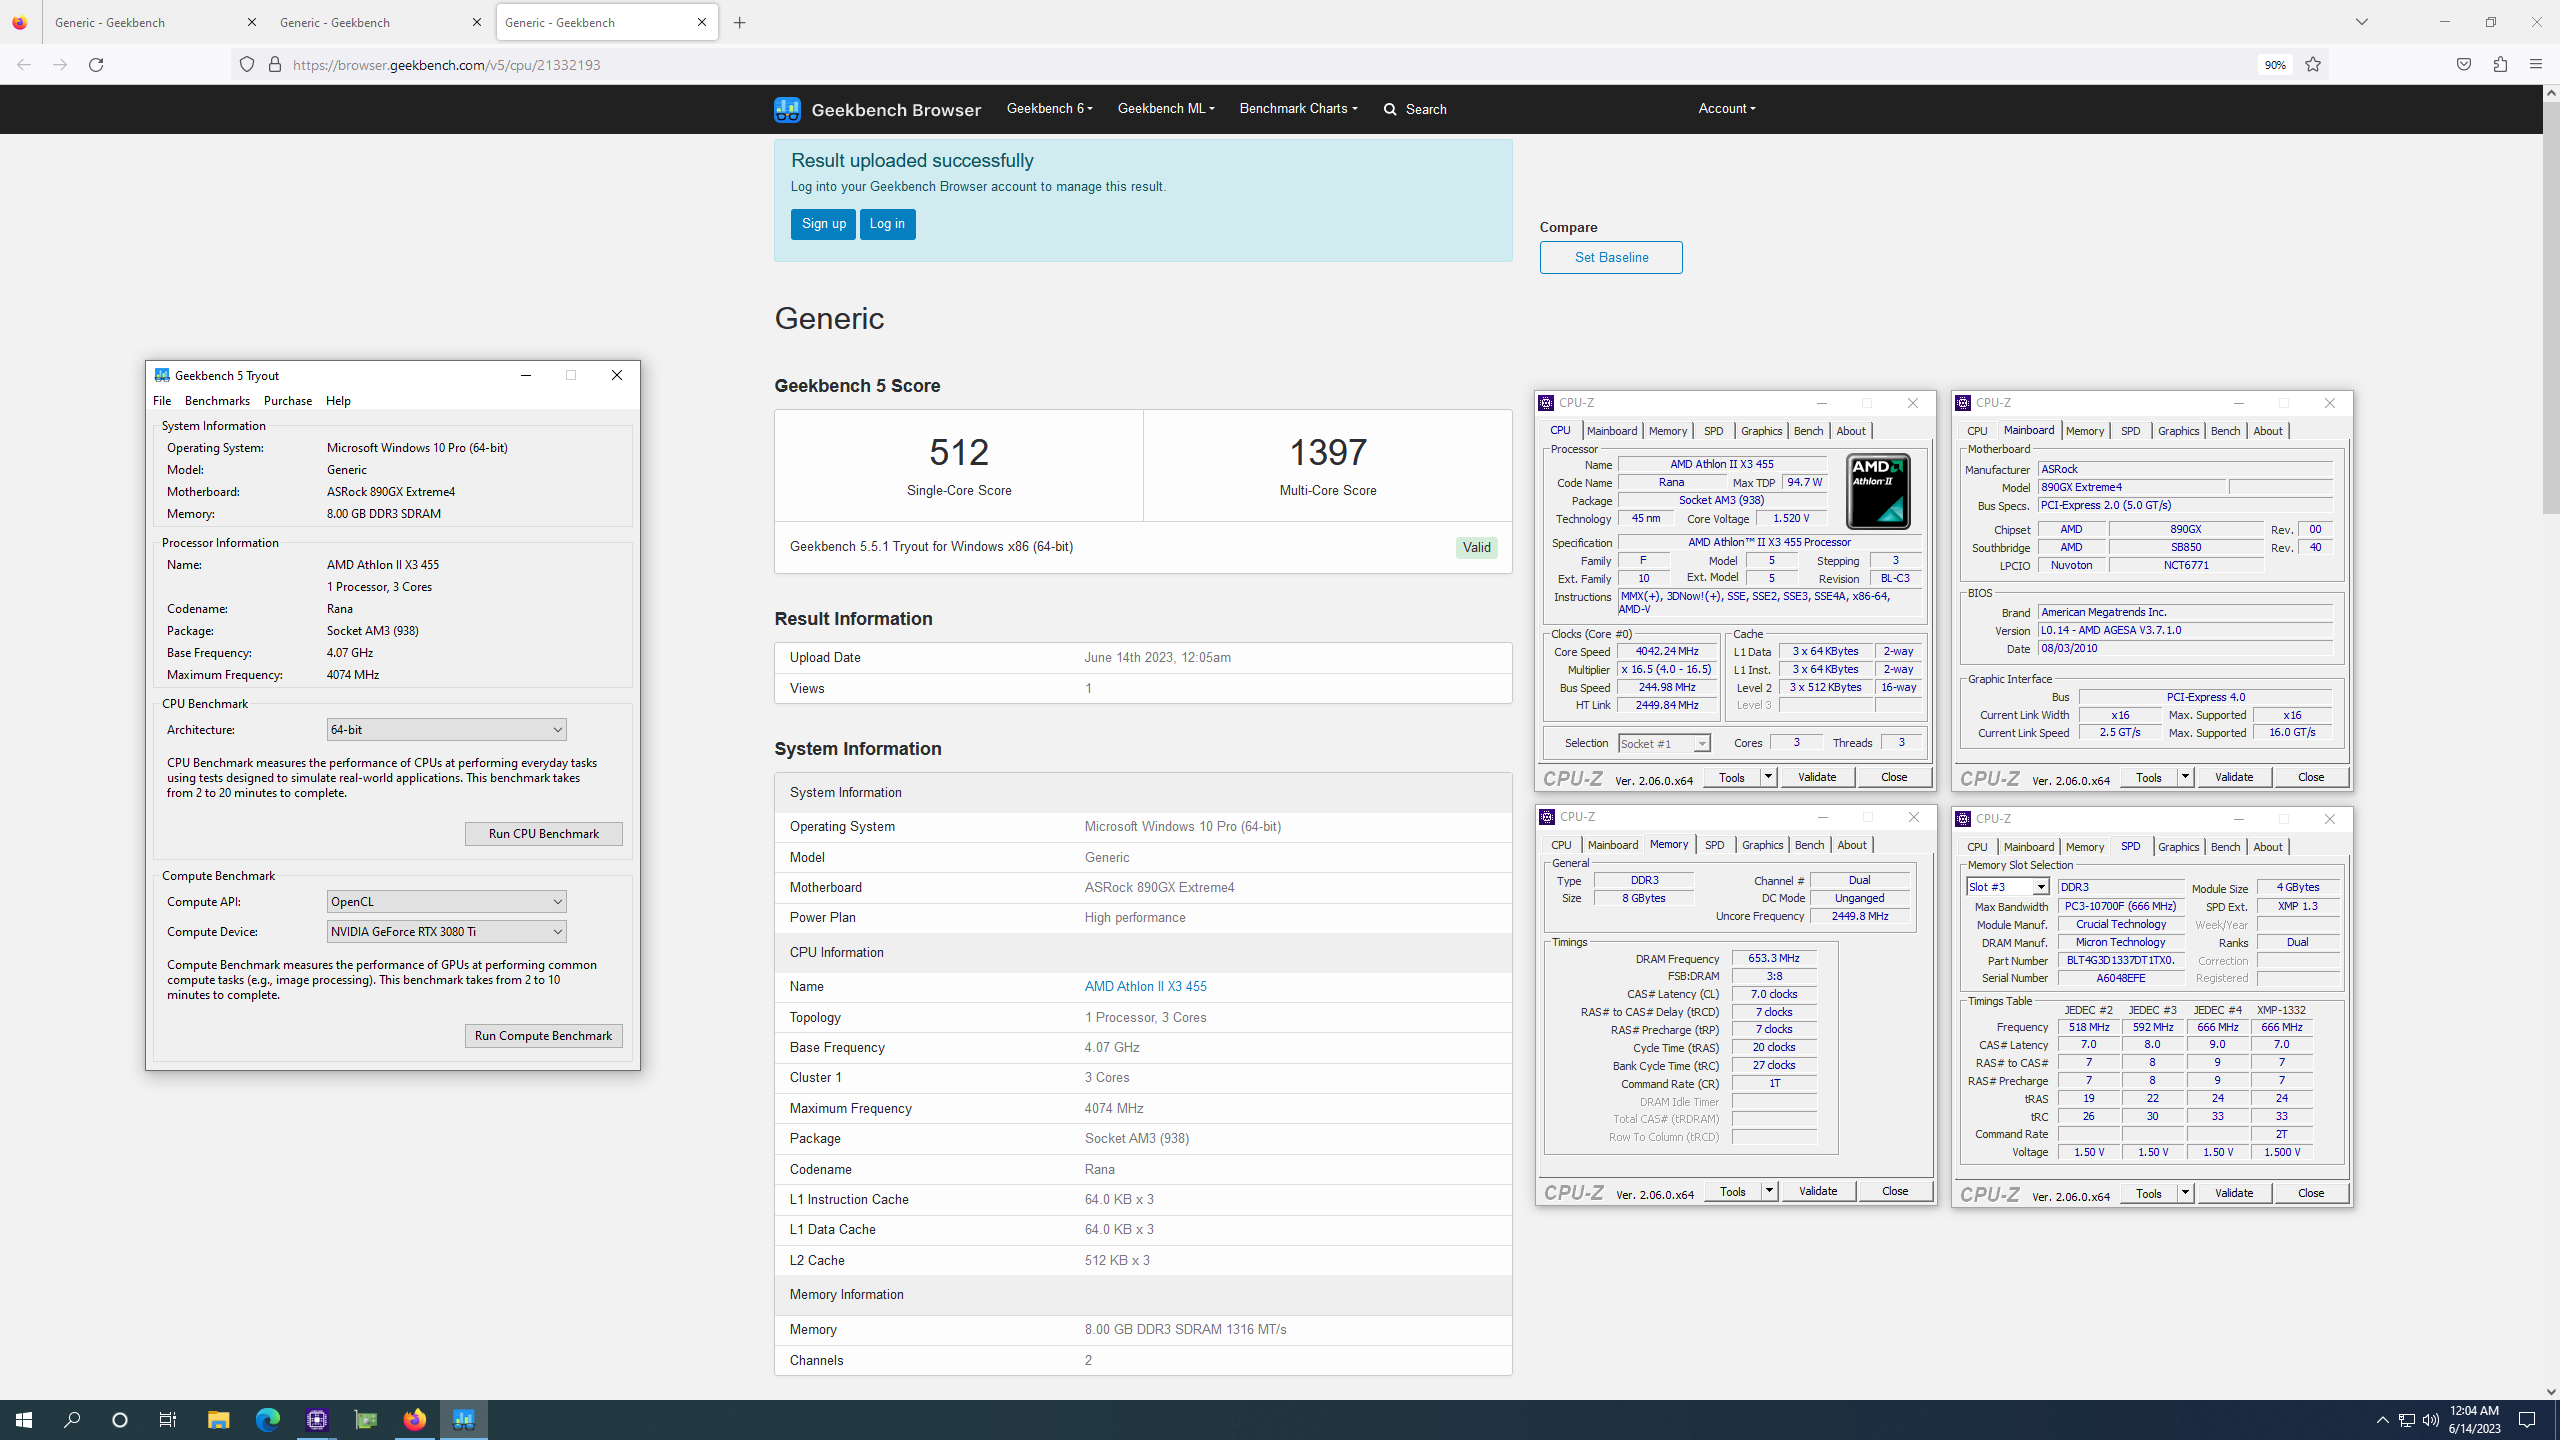
Task: Click Run Compute Benchmark button
Action: coord(543,1036)
